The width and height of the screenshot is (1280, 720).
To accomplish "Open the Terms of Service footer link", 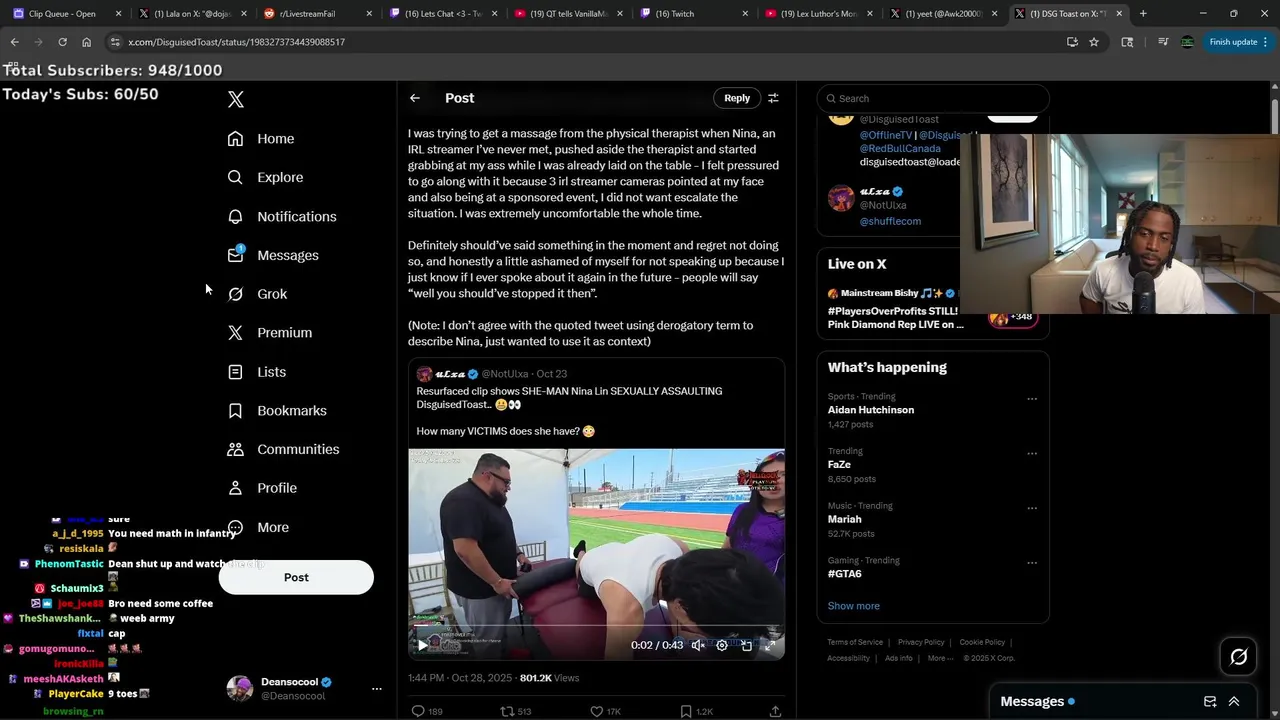I will [x=855, y=642].
